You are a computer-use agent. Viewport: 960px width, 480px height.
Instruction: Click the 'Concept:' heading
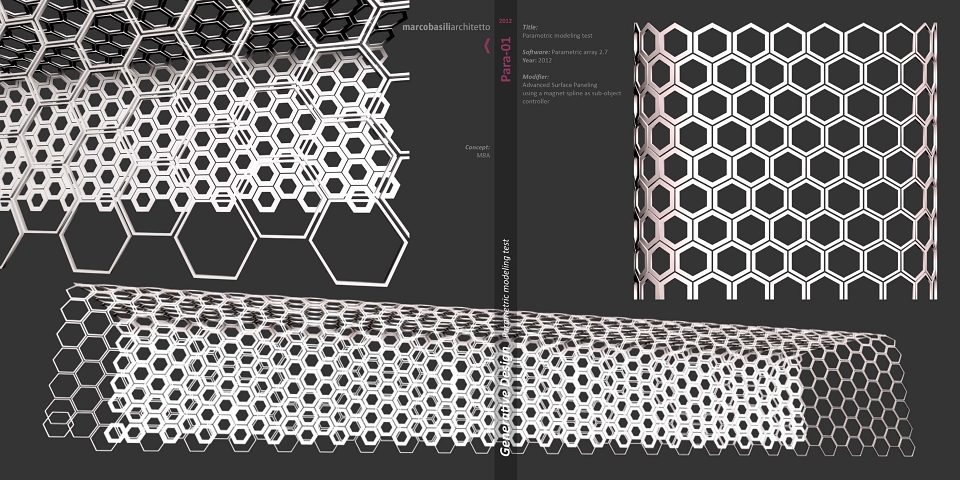coord(478,148)
